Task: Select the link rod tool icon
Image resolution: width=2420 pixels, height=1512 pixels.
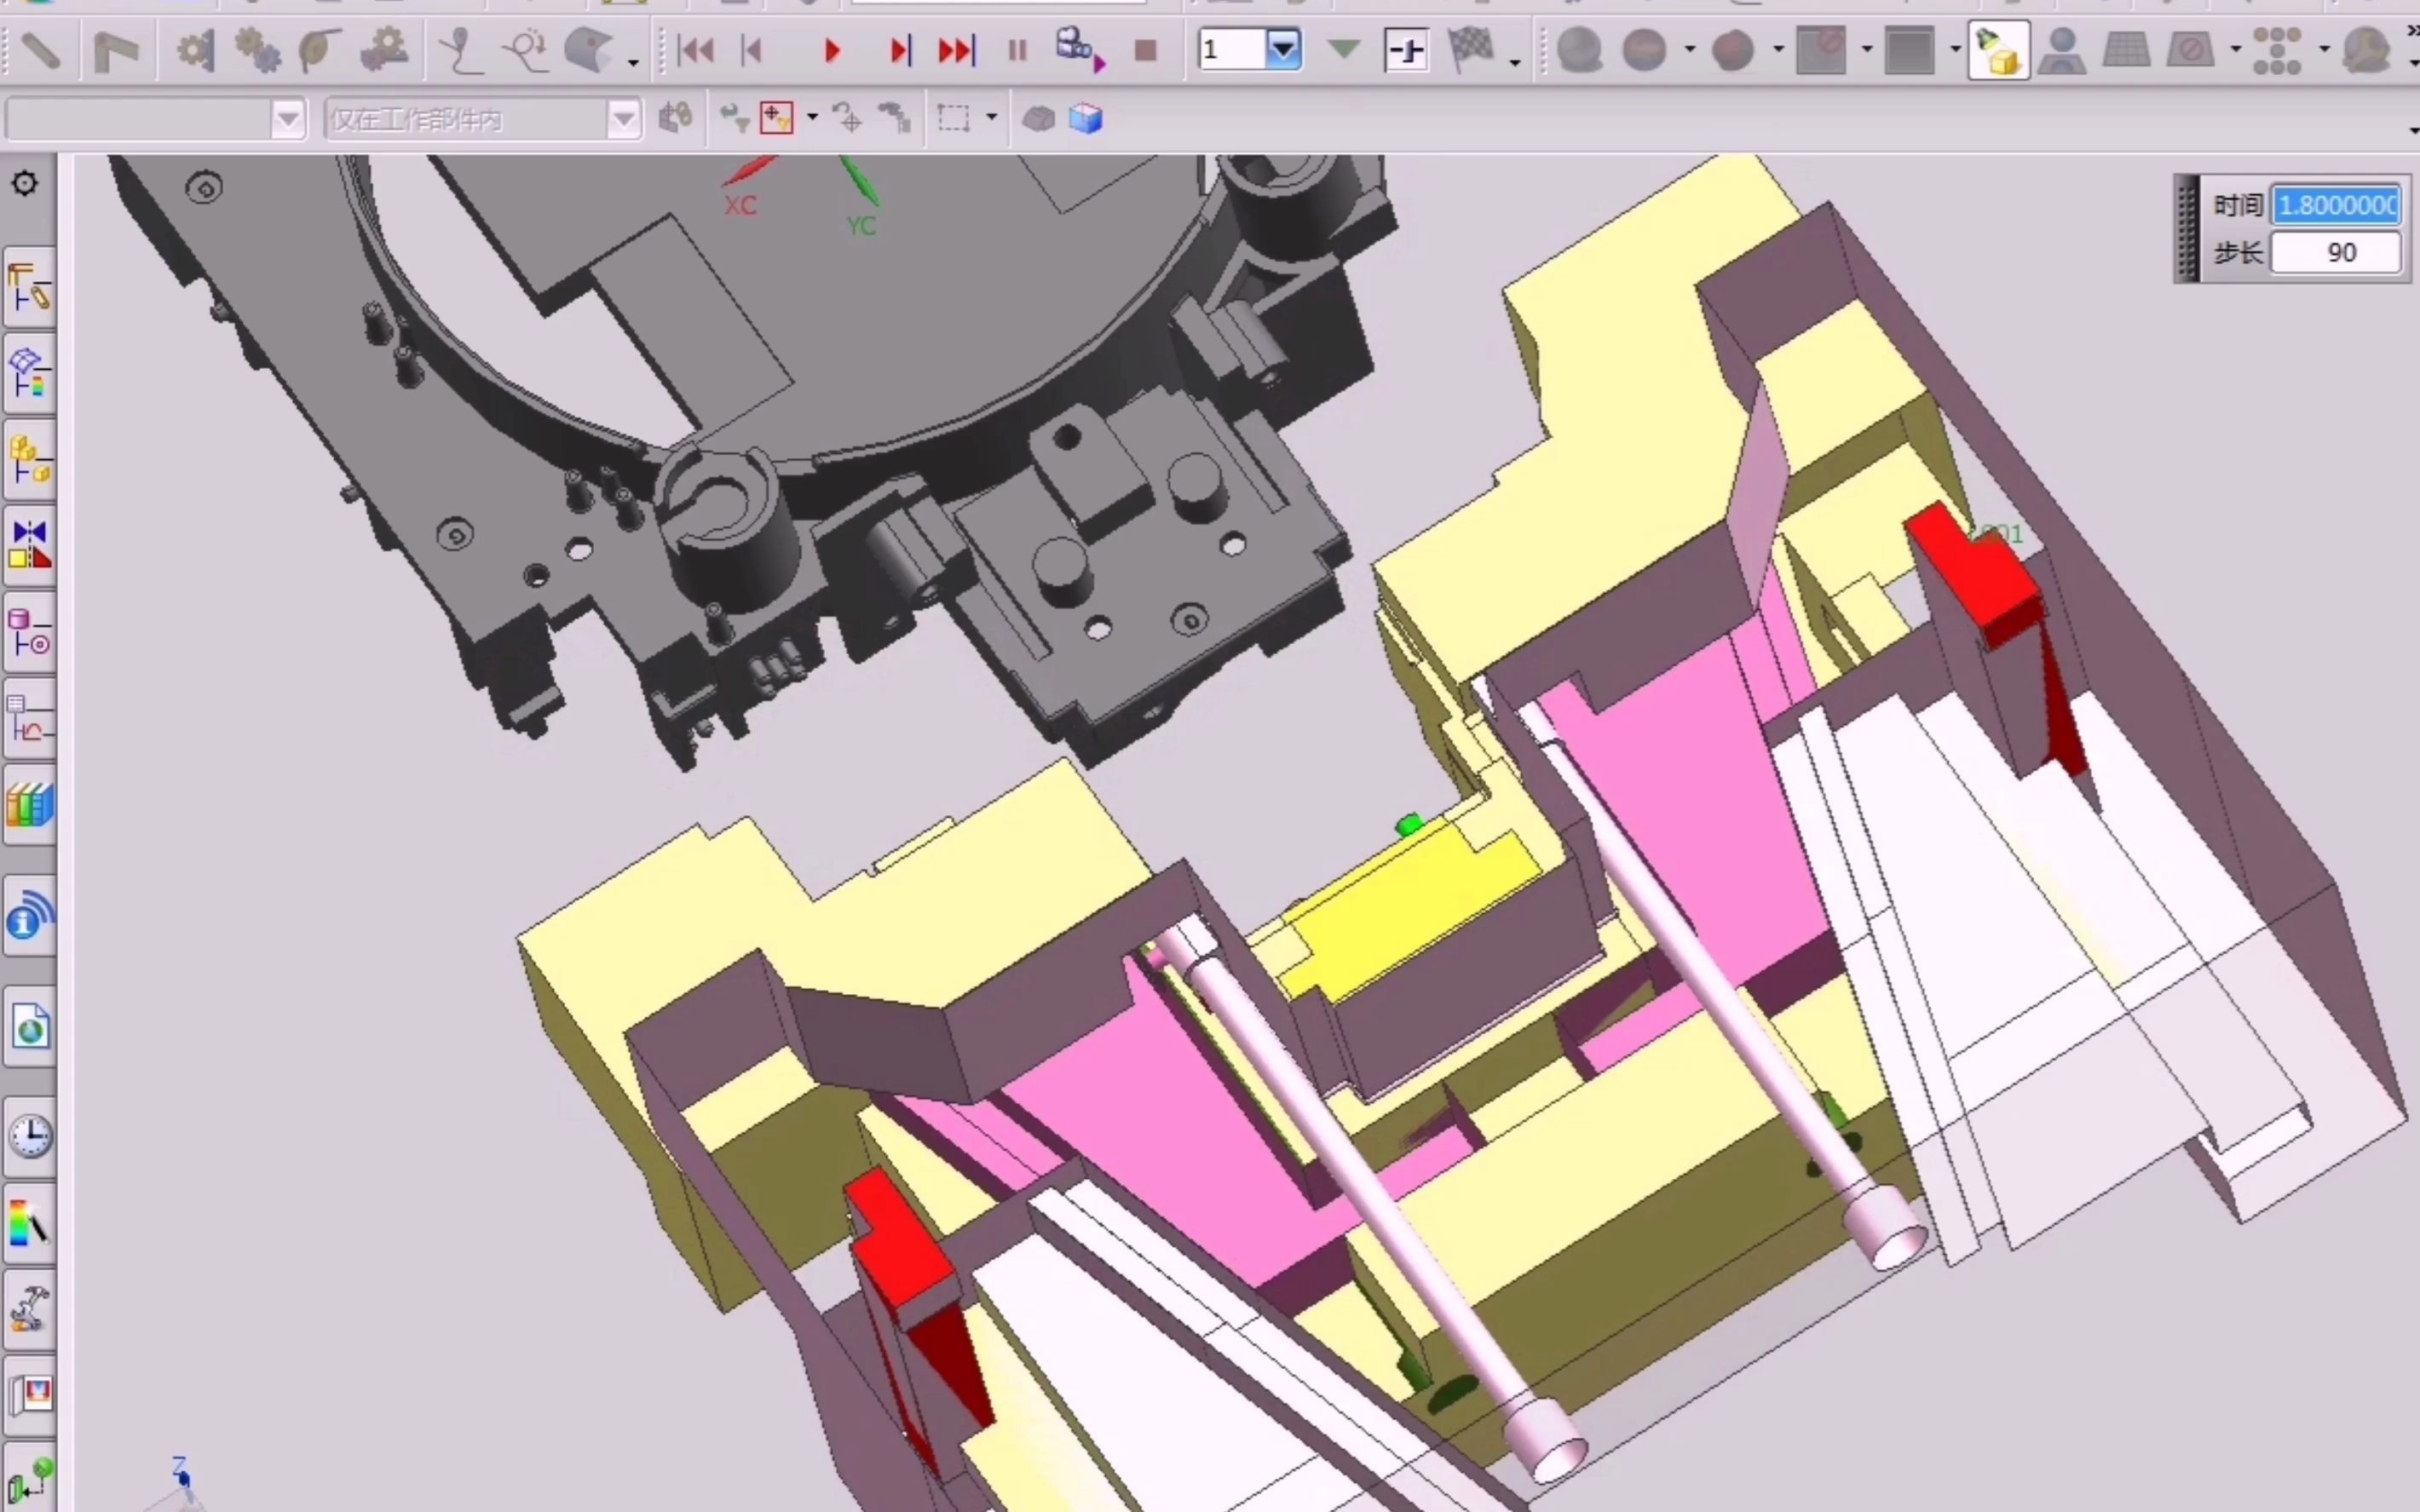Action: 40,50
